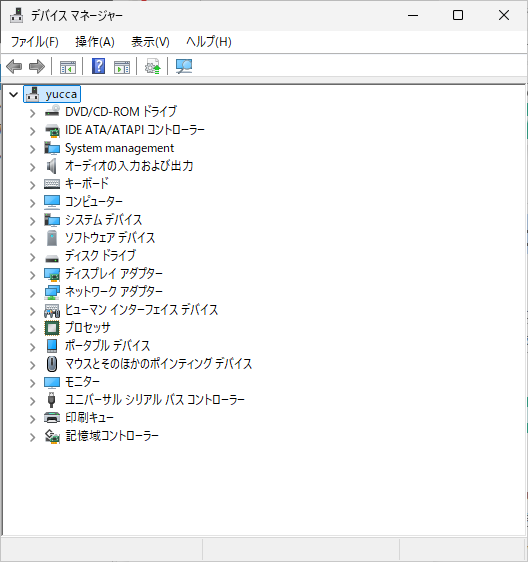Open the ファイル(F) menu
Image resolution: width=528 pixels, height=562 pixels.
[34, 42]
